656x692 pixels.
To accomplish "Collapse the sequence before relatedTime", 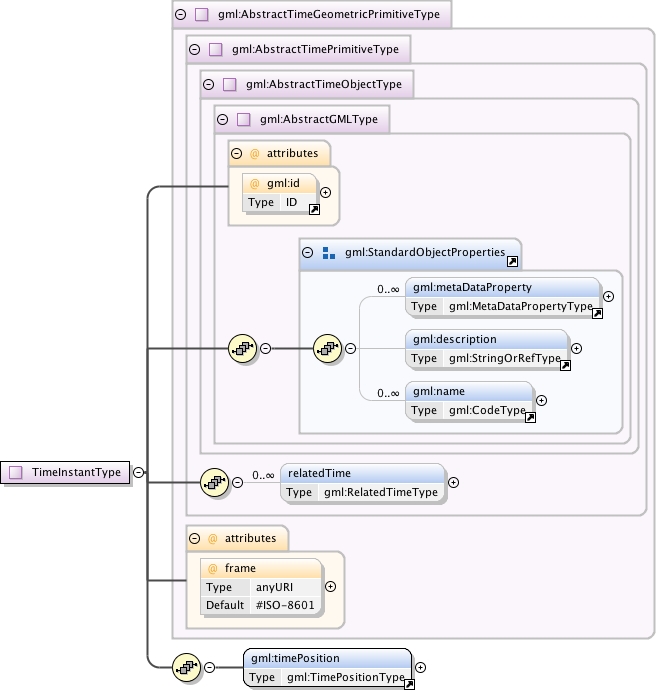I will coord(238,482).
